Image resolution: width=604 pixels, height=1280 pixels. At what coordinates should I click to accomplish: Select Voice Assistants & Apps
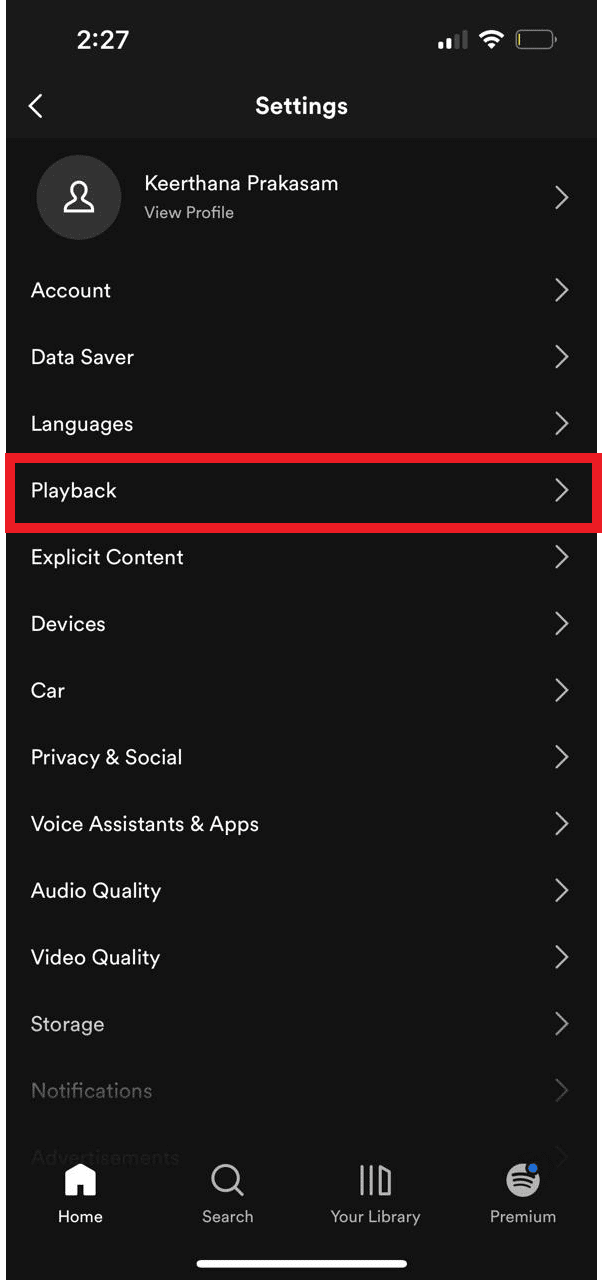tap(302, 824)
